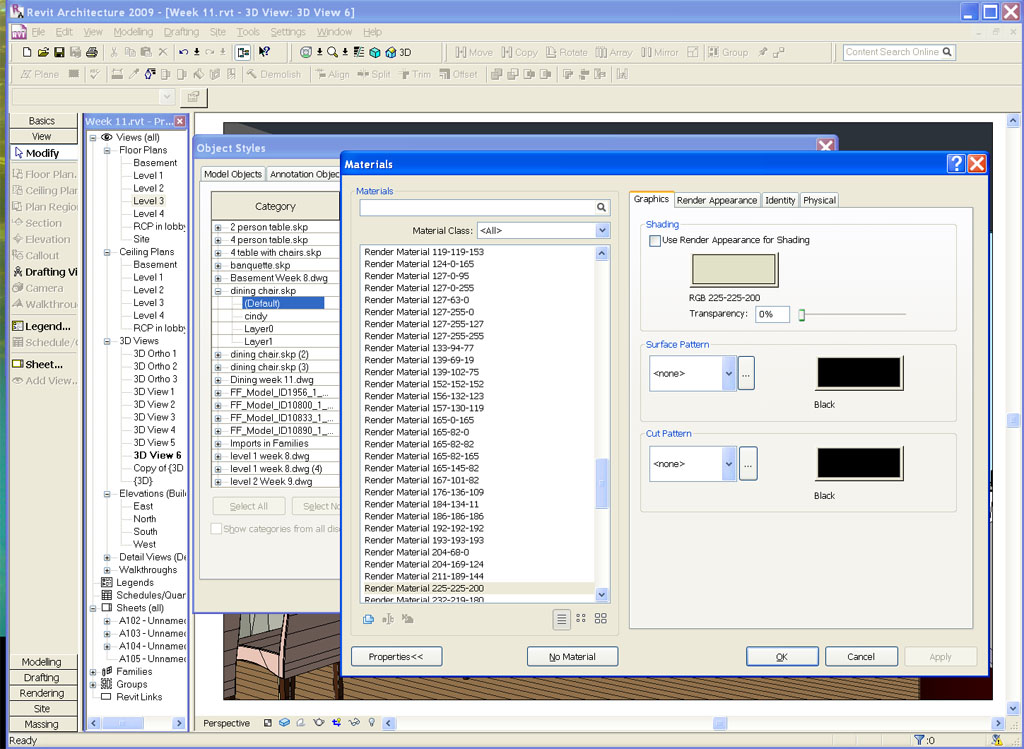The image size is (1024, 749).
Task: Open the Surface Pattern dropdown
Action: tap(728, 373)
